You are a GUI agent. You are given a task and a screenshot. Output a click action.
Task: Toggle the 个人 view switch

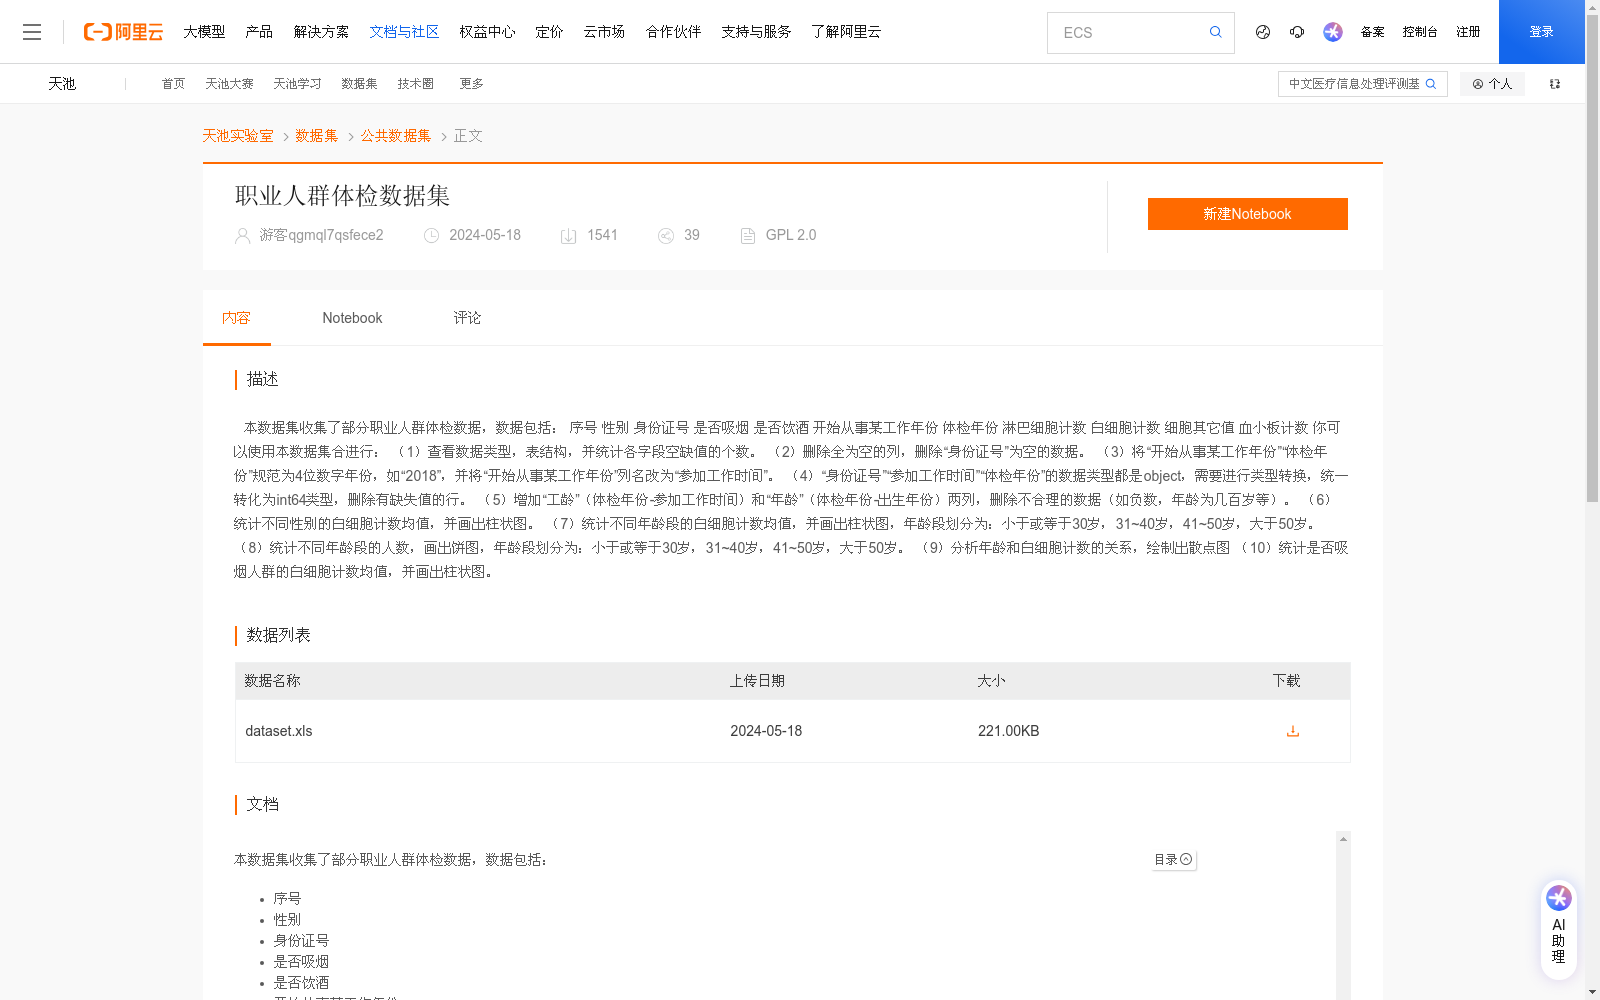pos(1492,83)
